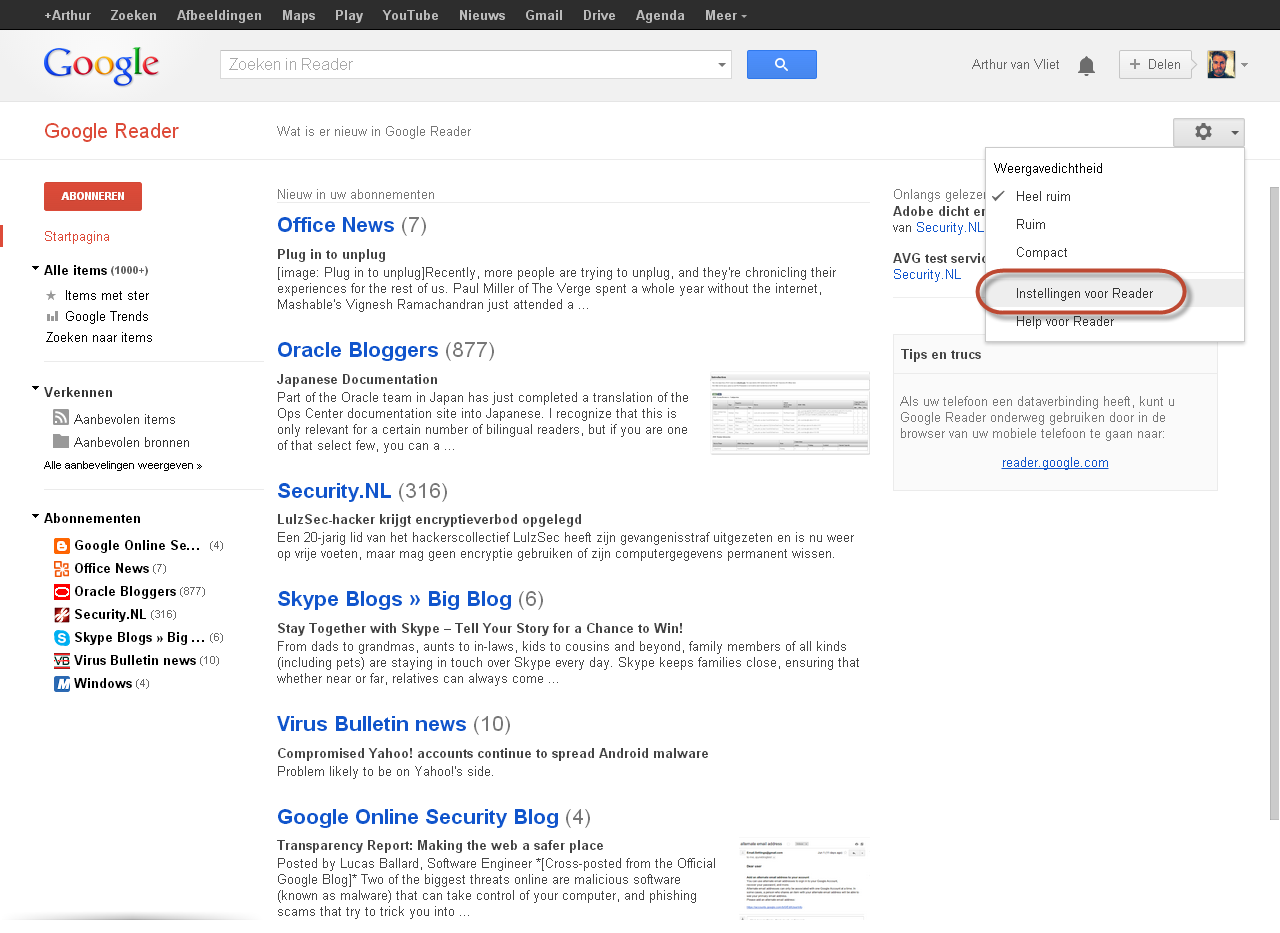Click the settings gear icon
Screen dimensions: 1280x933
(x=1203, y=132)
